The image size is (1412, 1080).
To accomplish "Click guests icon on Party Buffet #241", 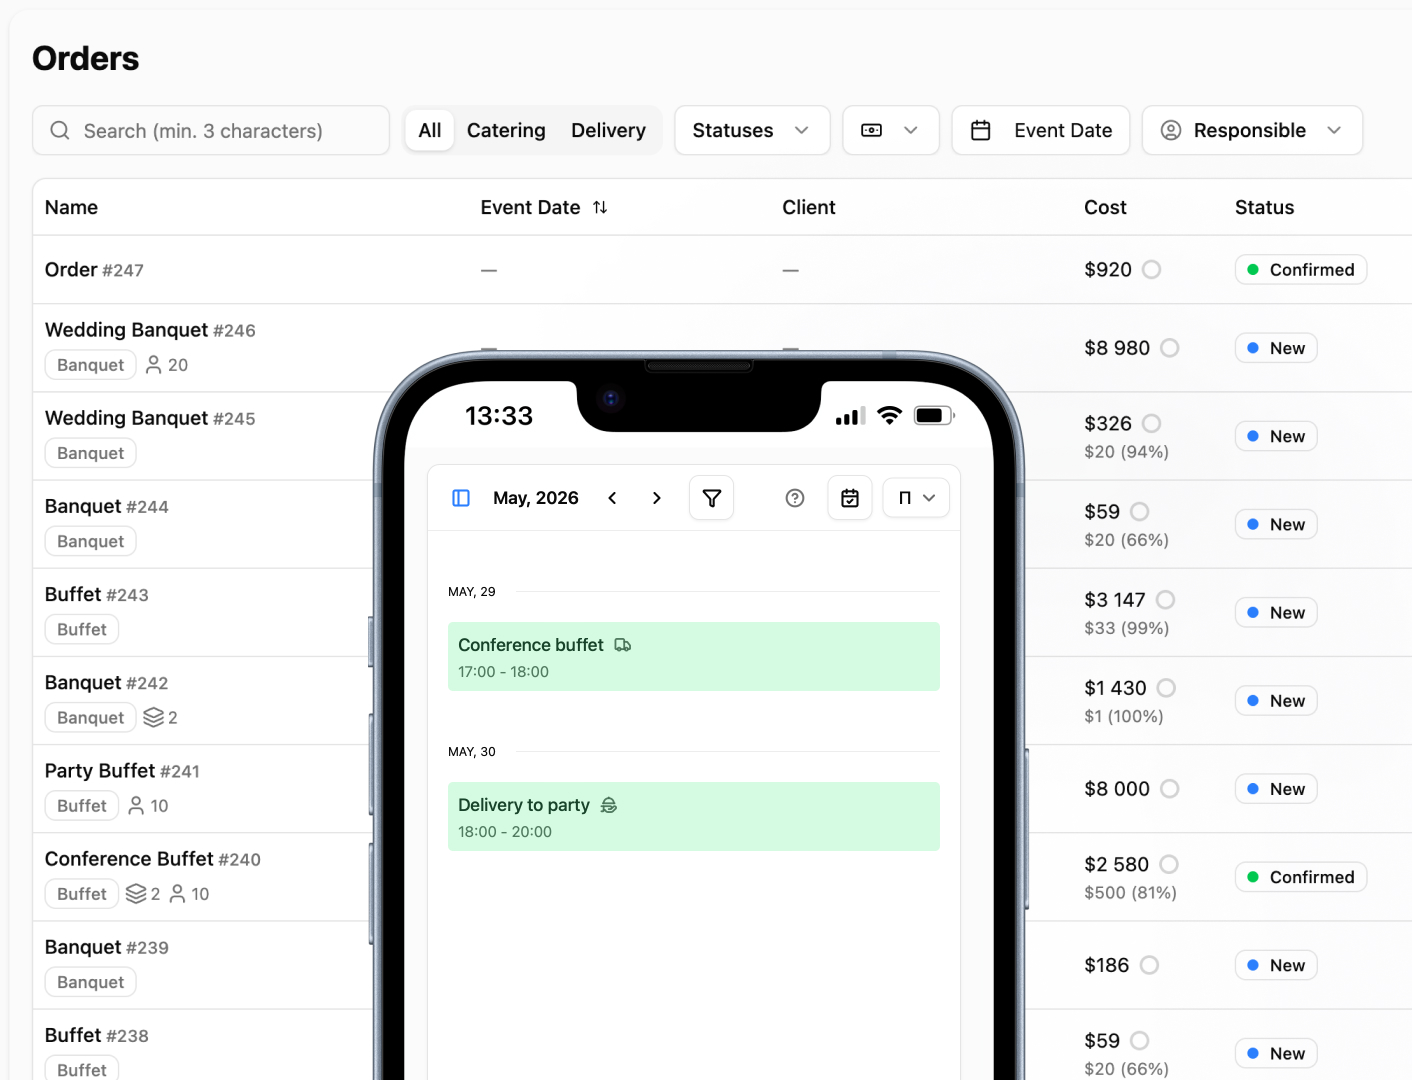I will click(137, 806).
